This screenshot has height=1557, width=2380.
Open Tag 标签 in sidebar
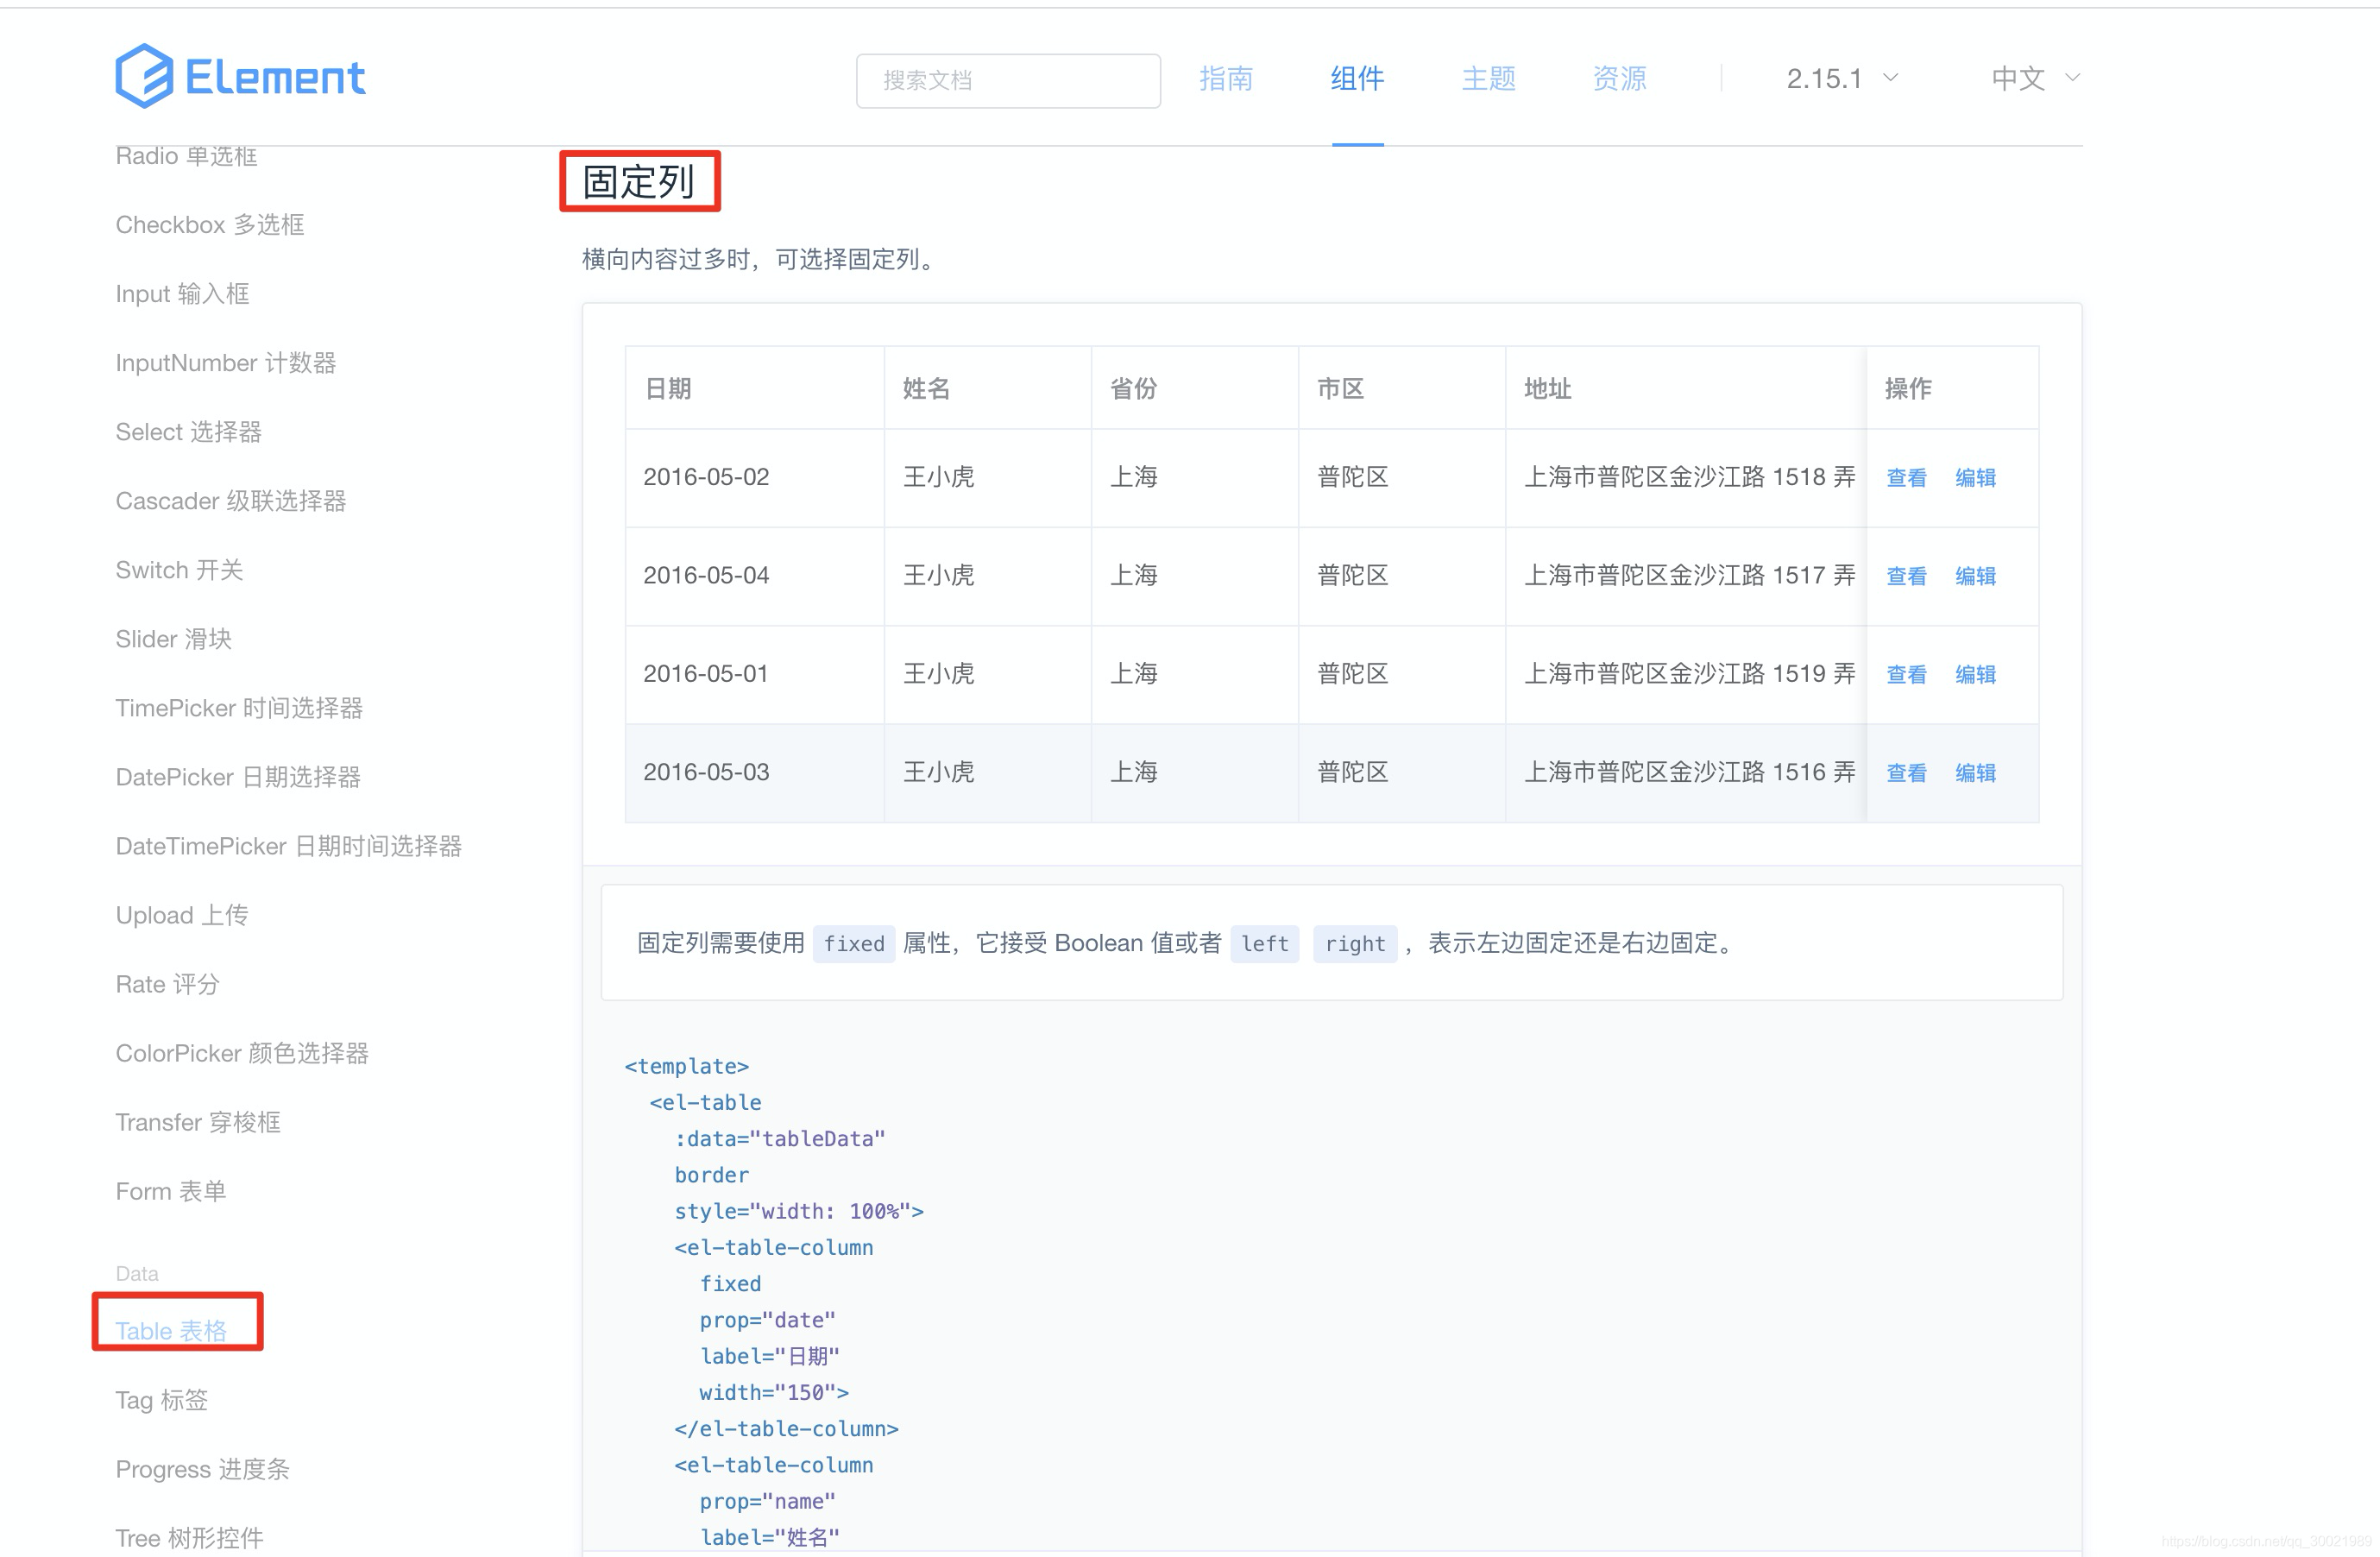(162, 1400)
